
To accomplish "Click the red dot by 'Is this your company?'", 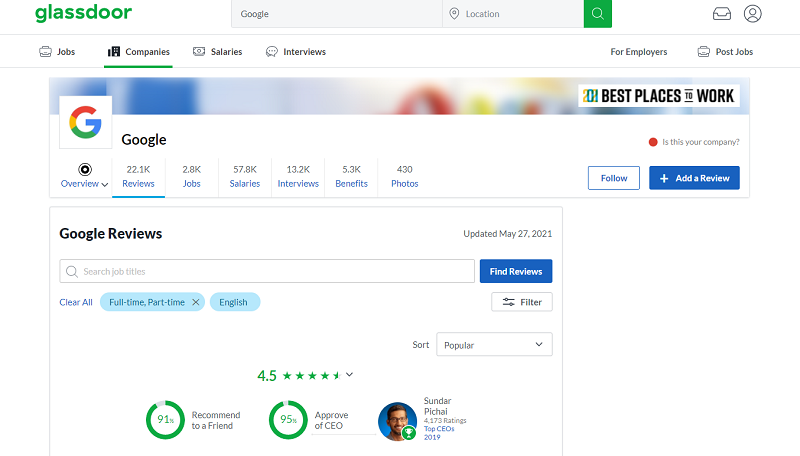I will [x=653, y=142].
